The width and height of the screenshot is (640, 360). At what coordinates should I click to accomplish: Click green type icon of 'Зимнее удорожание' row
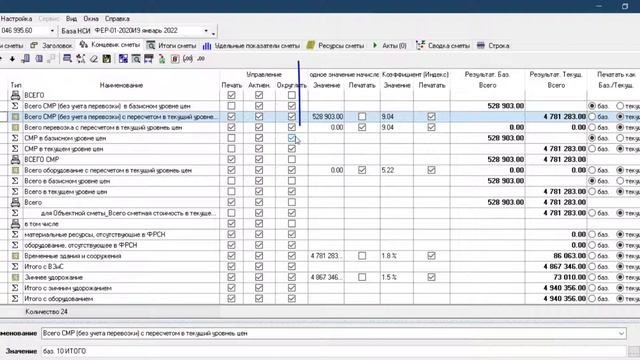[15, 277]
